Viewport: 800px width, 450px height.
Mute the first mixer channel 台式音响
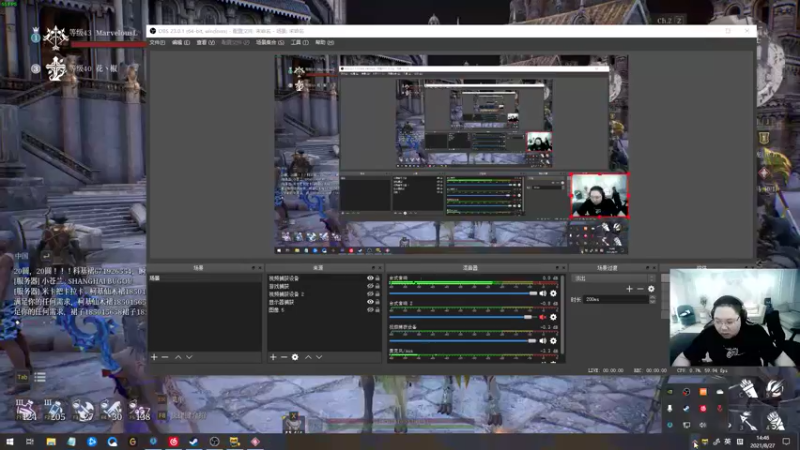tap(543, 293)
